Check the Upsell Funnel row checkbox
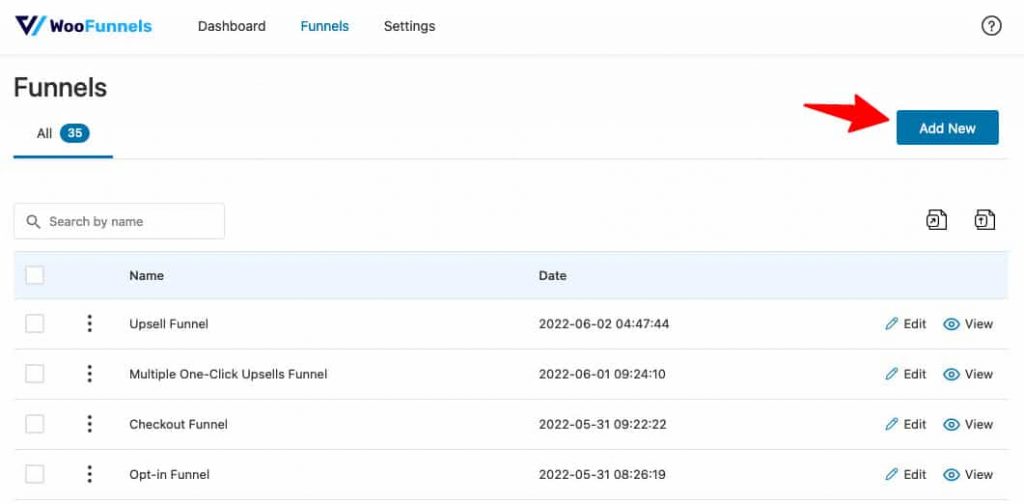The image size is (1024, 504). click(x=35, y=323)
